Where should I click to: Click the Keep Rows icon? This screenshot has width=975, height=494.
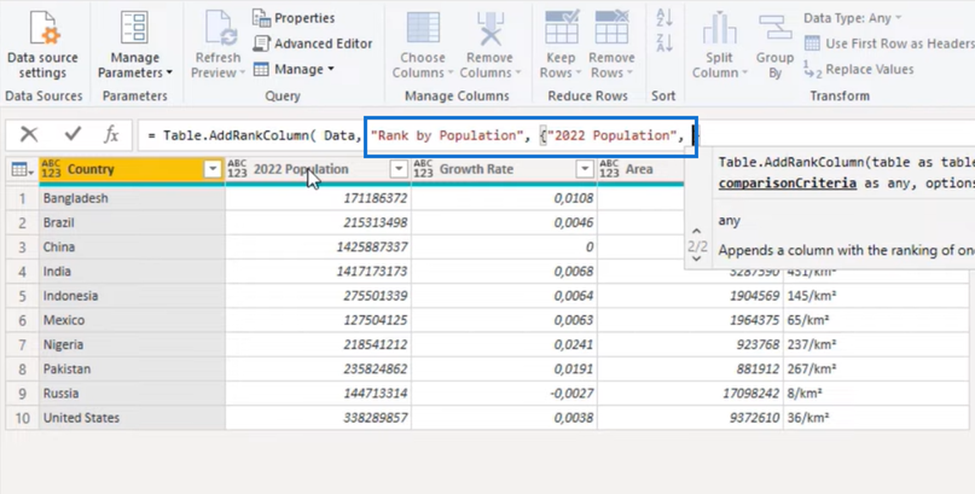point(561,27)
